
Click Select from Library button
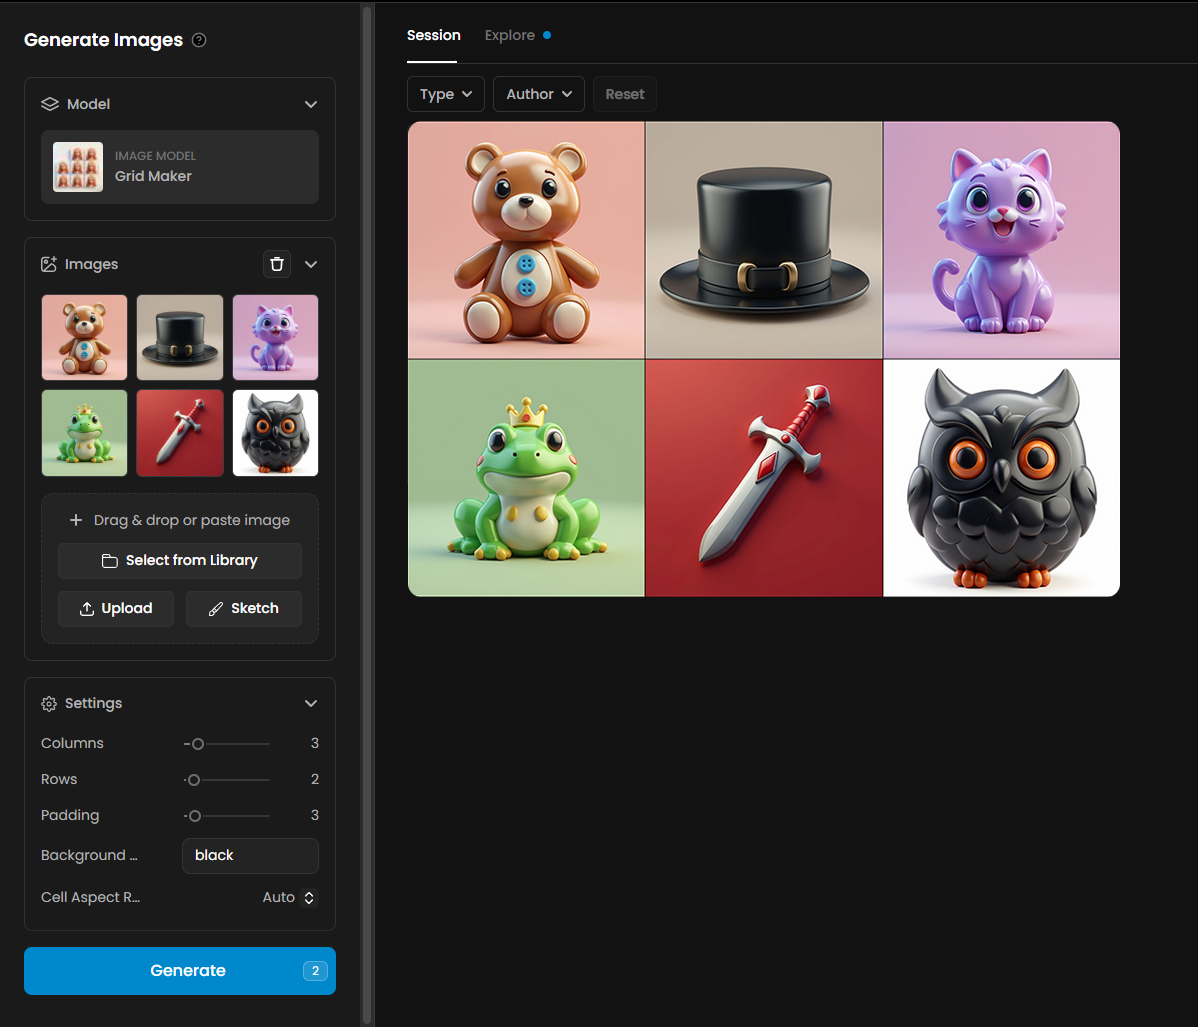(x=180, y=561)
